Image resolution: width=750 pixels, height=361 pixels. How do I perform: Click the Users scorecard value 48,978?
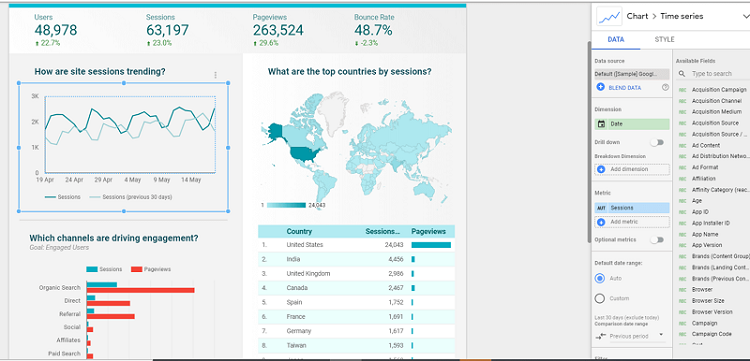tap(55, 30)
